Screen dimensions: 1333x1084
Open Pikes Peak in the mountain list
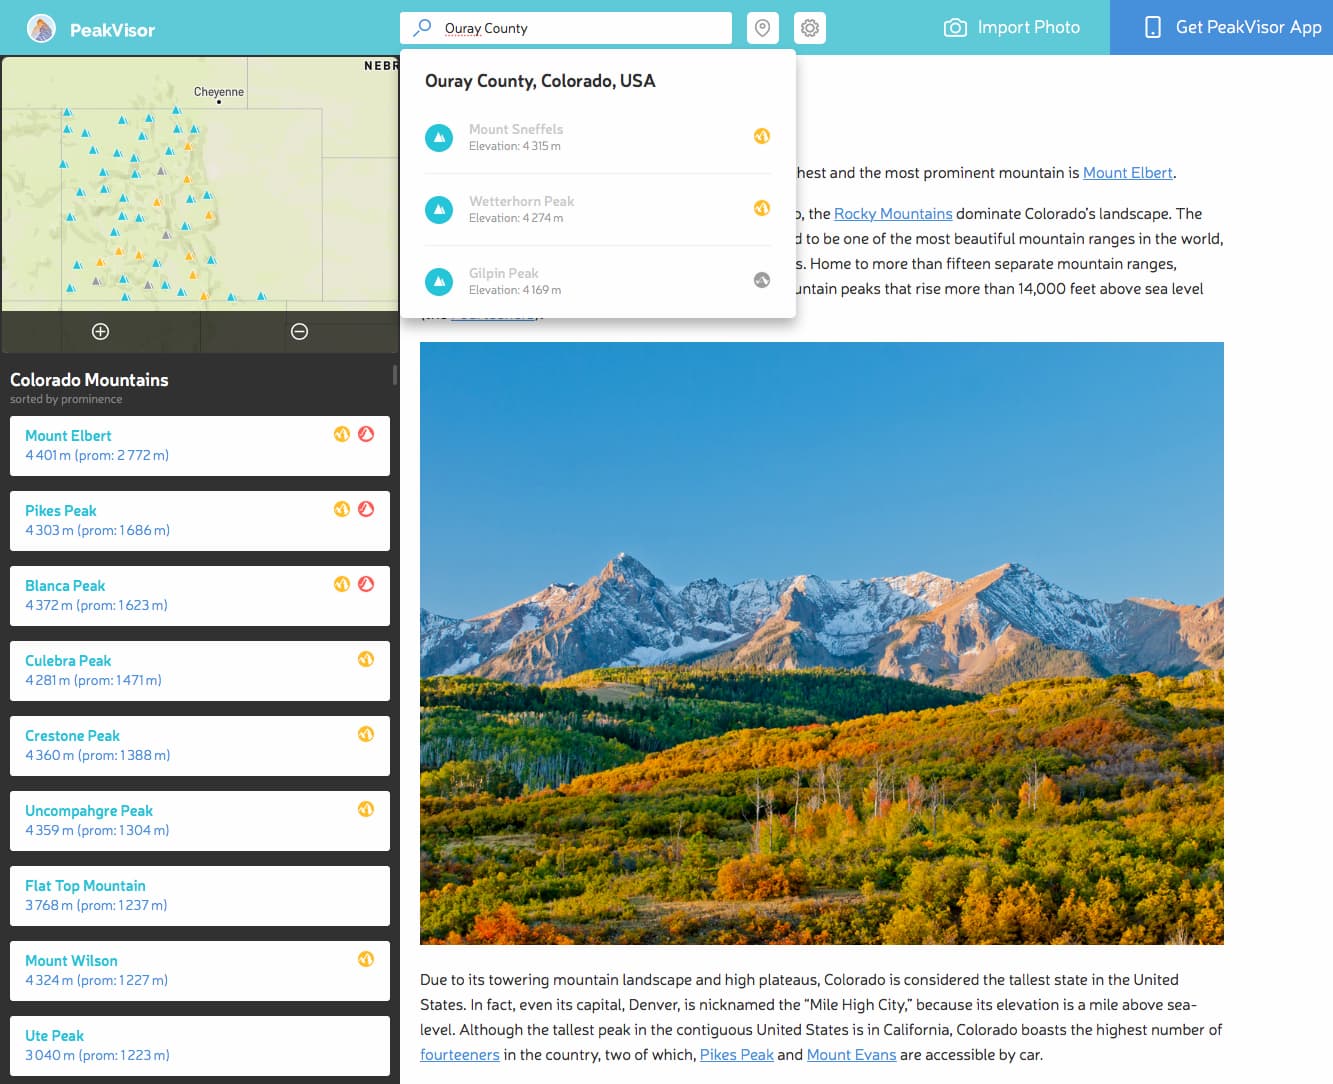pos(61,511)
